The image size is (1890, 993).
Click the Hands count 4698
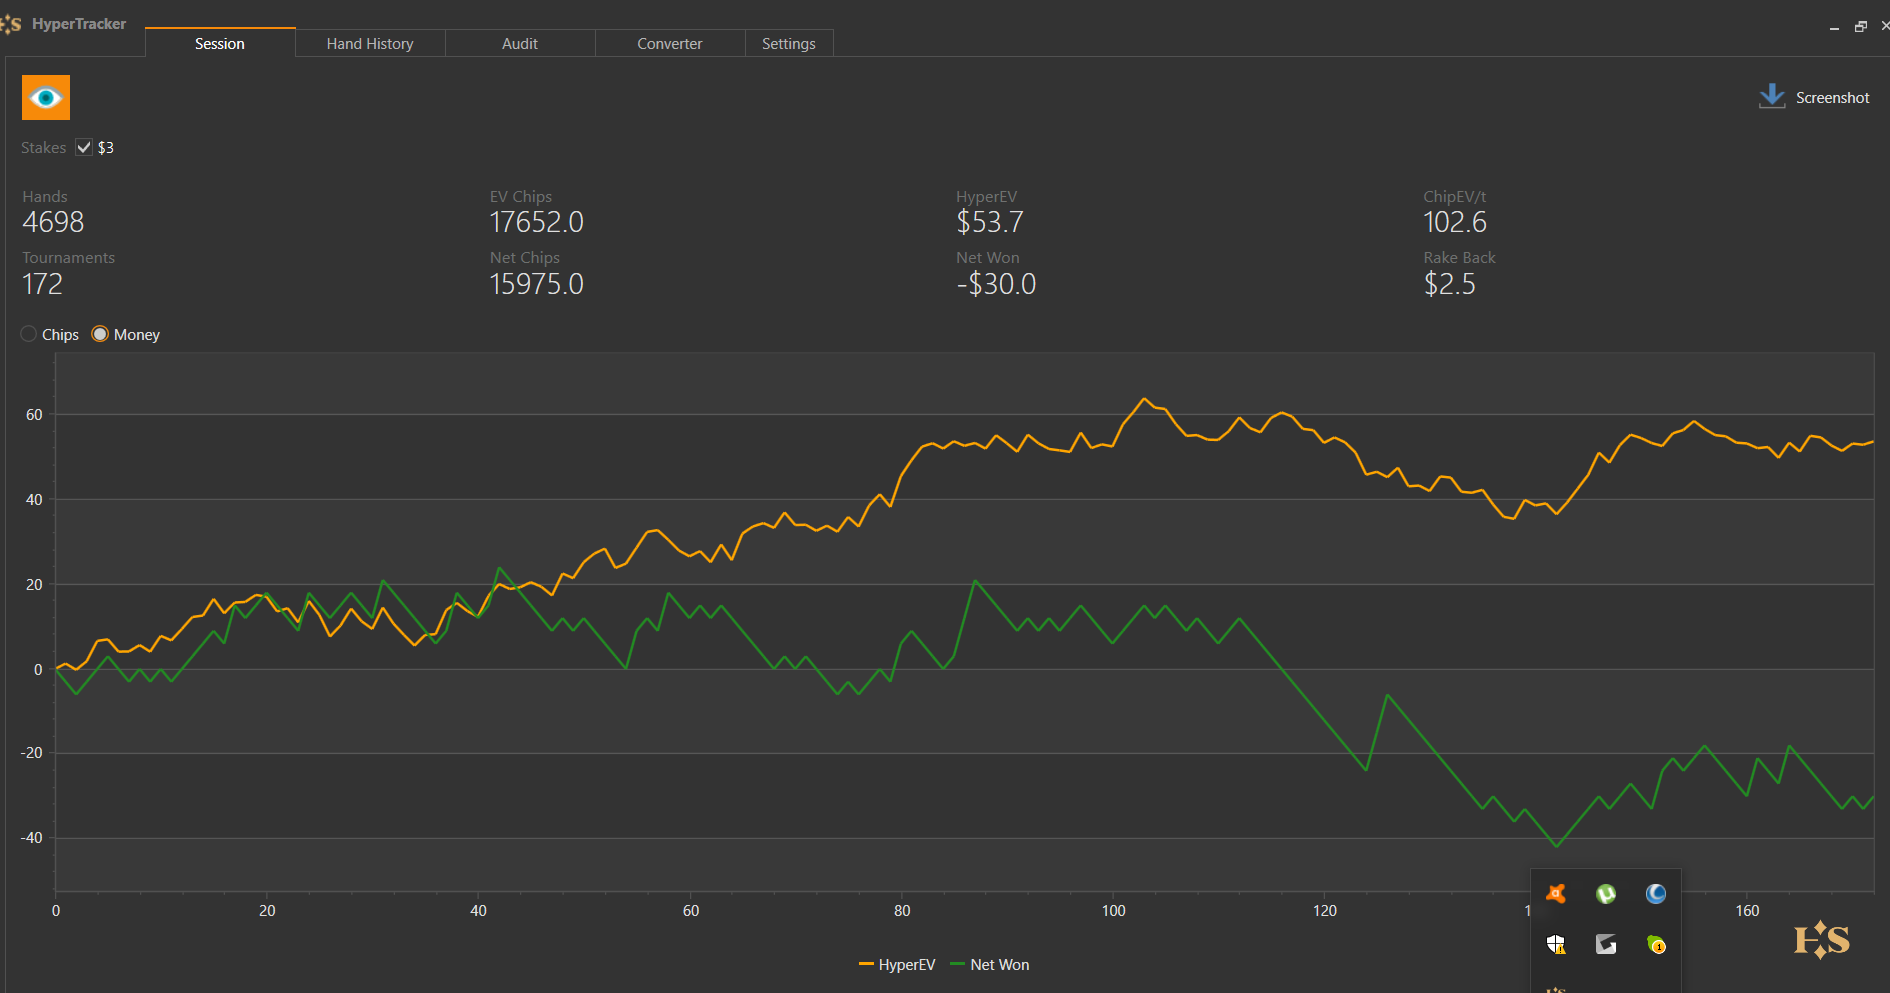[x=53, y=222]
